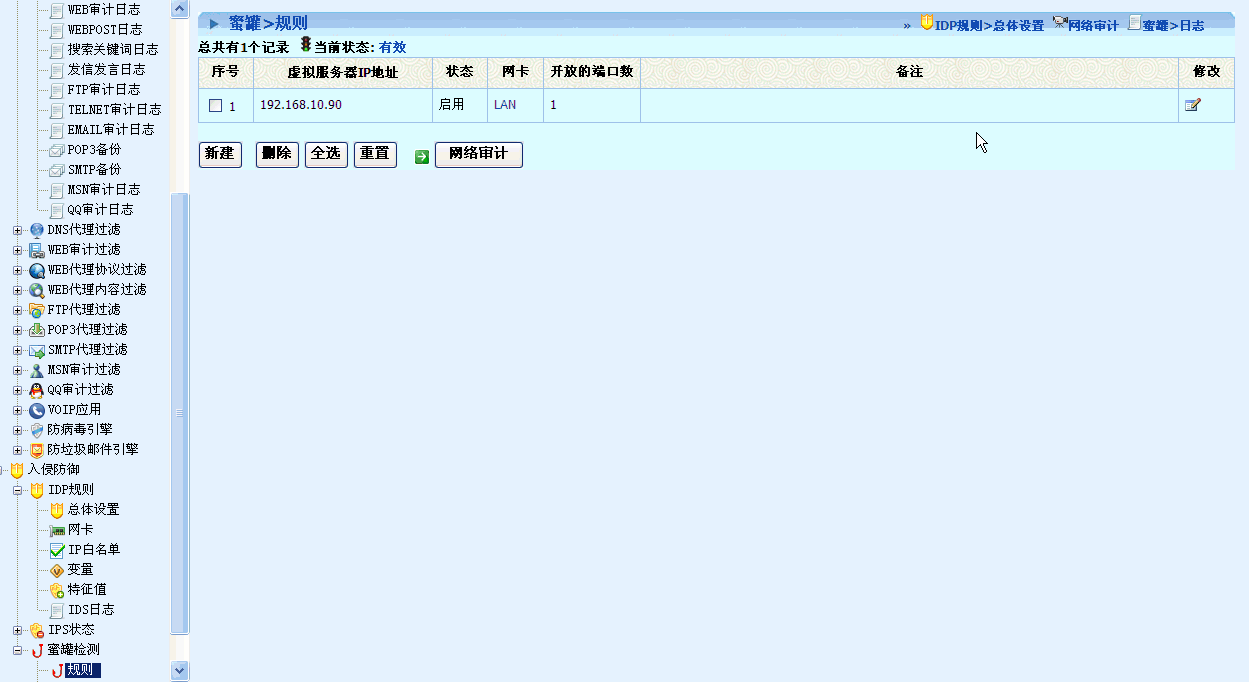Click the 全选 button
Viewport: 1249px width, 682px height.
(326, 154)
